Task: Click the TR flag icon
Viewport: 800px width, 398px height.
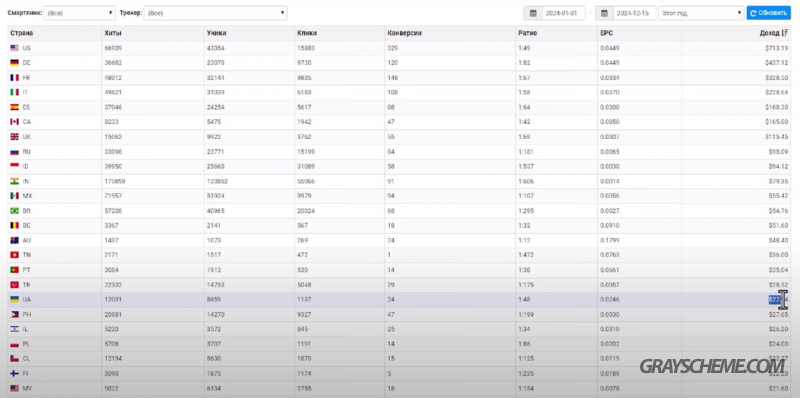Action: [14, 285]
